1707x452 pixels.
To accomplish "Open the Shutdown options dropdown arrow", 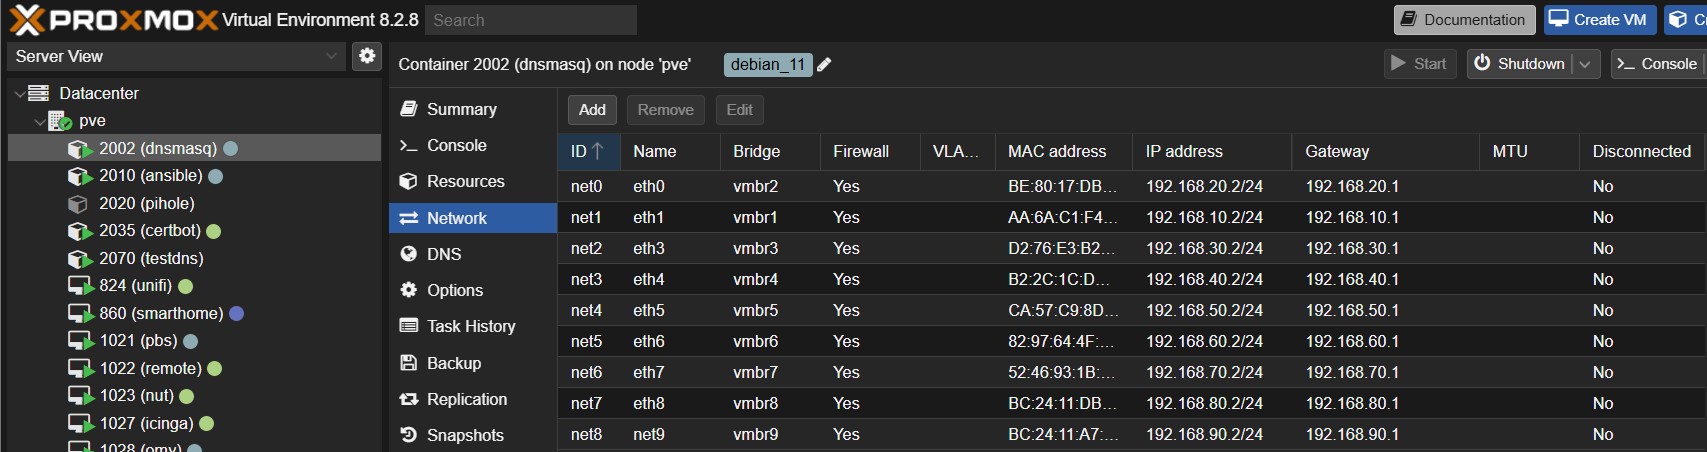I will coord(1585,64).
